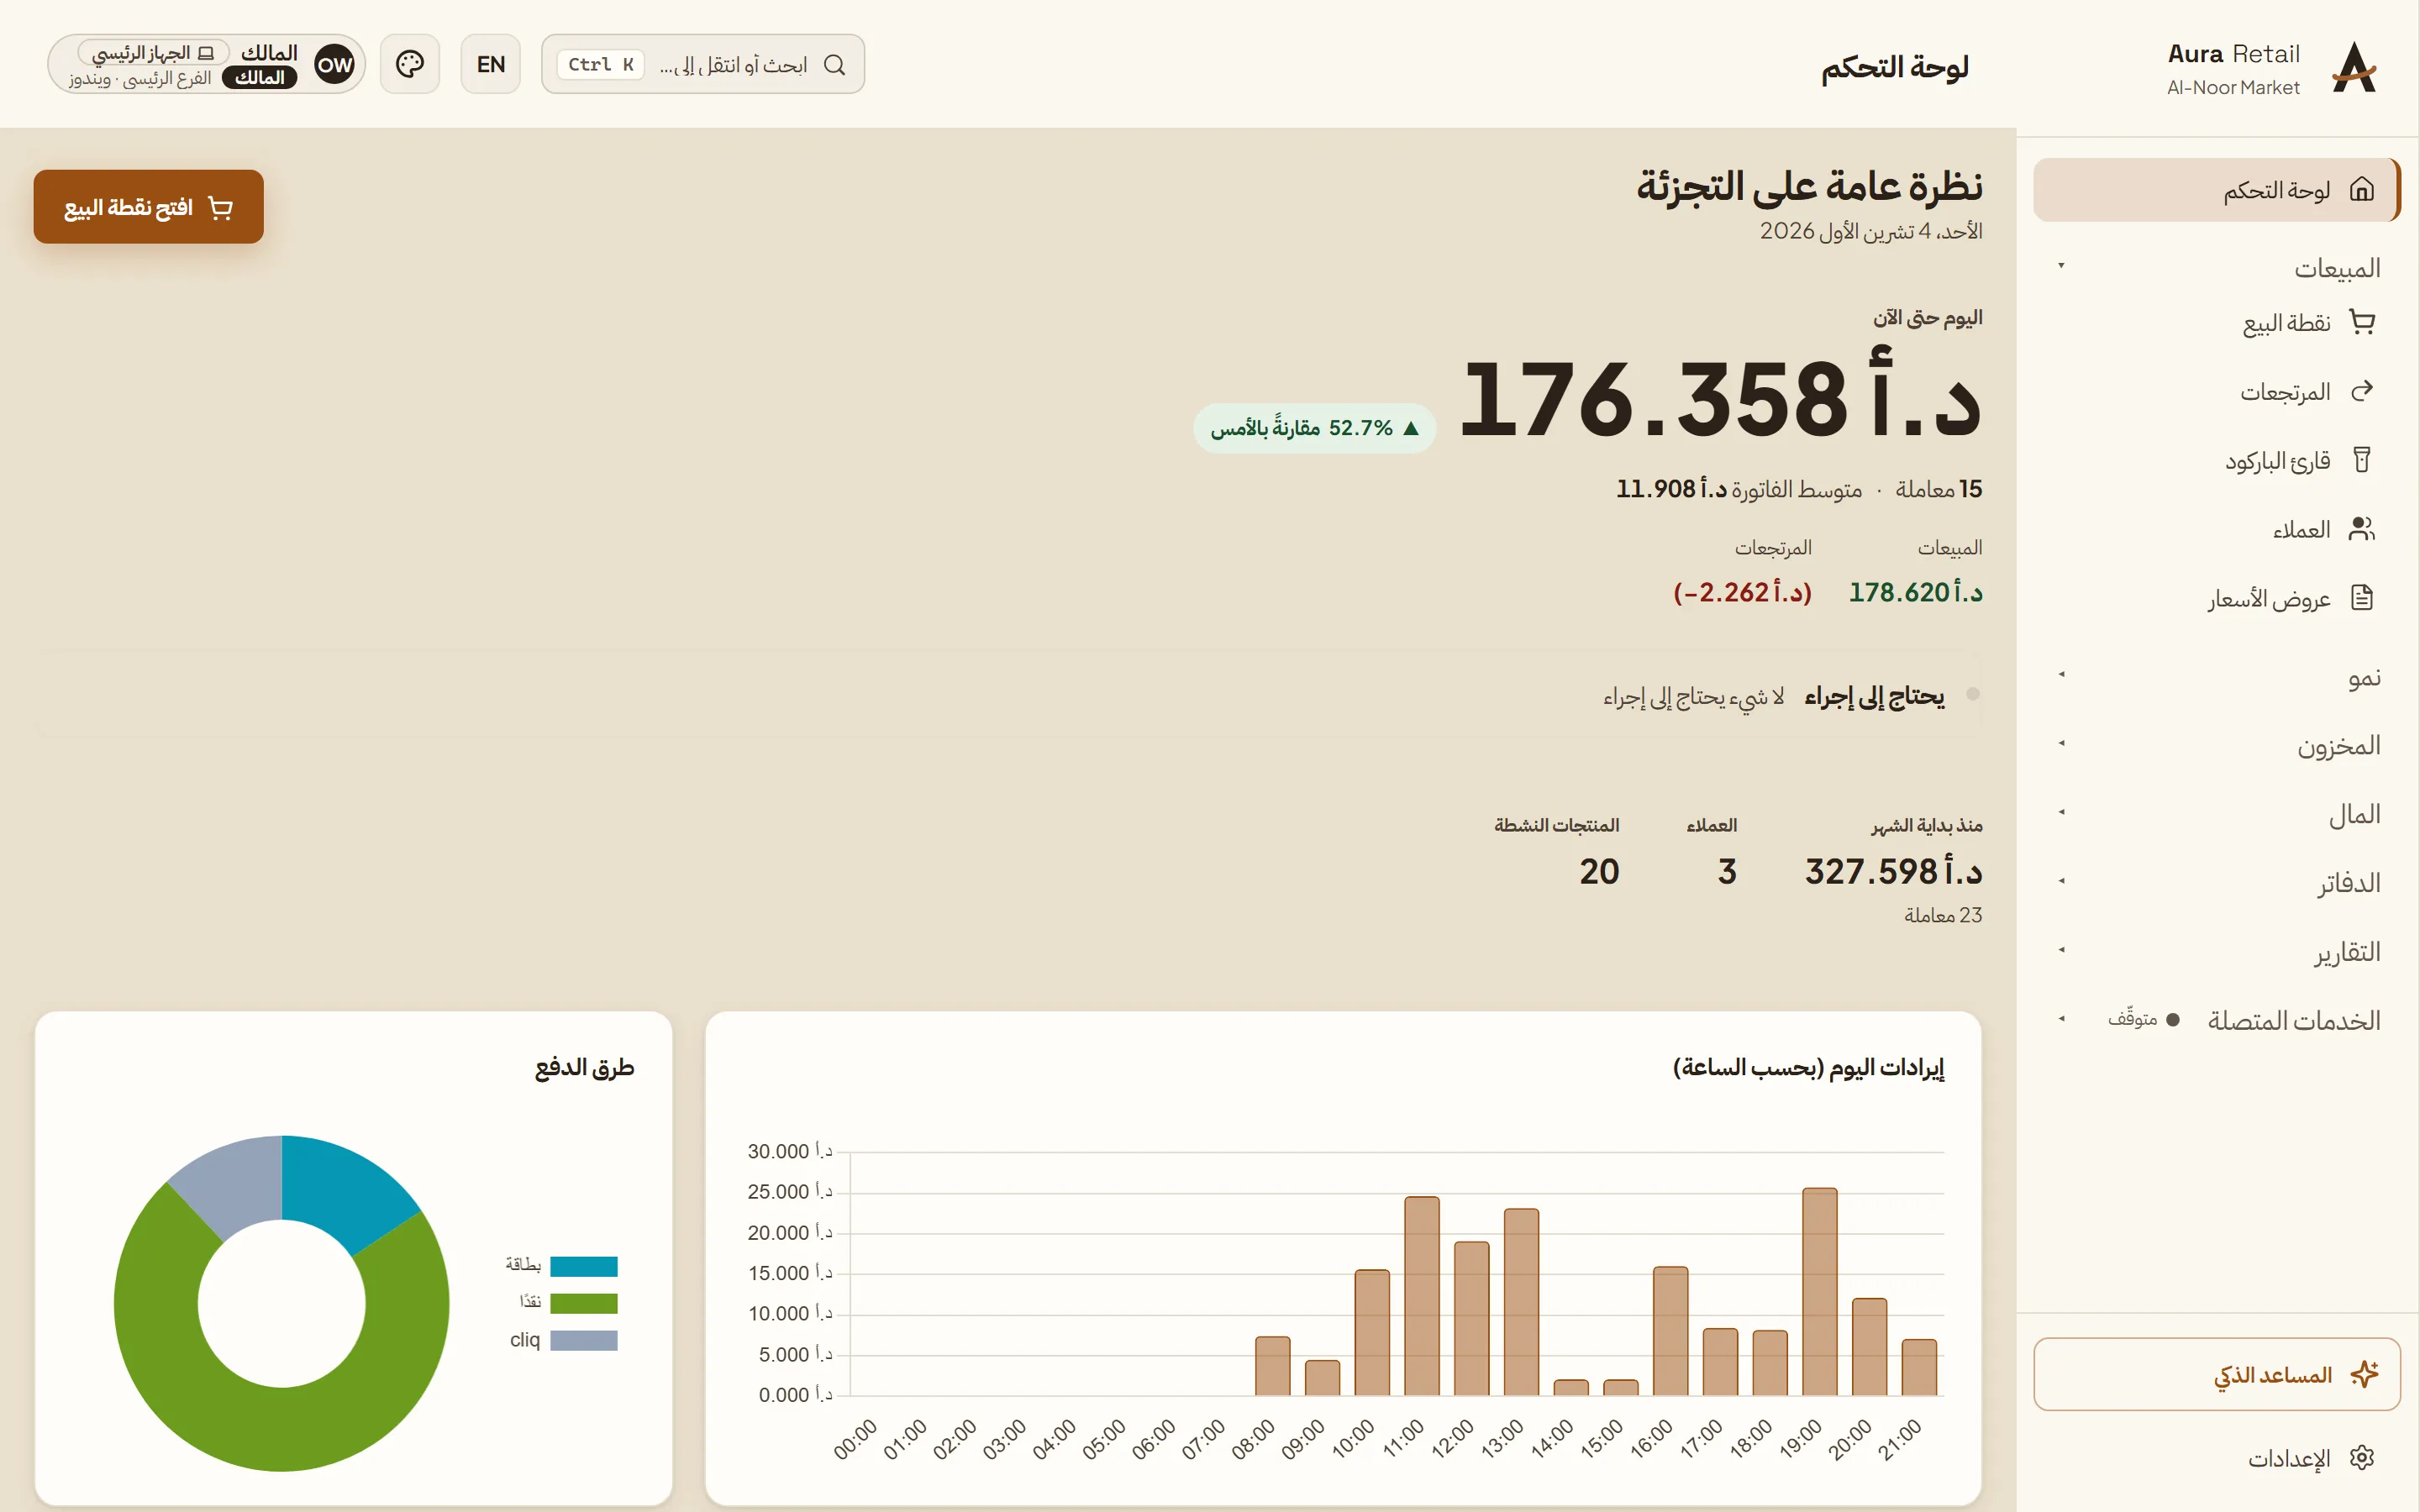Click the laptop icon in الجهاز الرئيسي chip
The image size is (2420, 1512).
click(x=206, y=52)
